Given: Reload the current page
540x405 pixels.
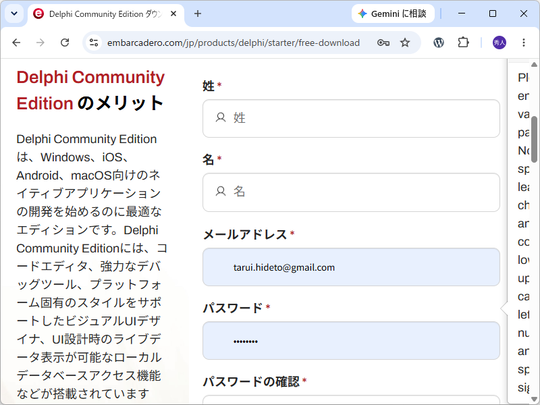Looking at the screenshot, I should 65,43.
